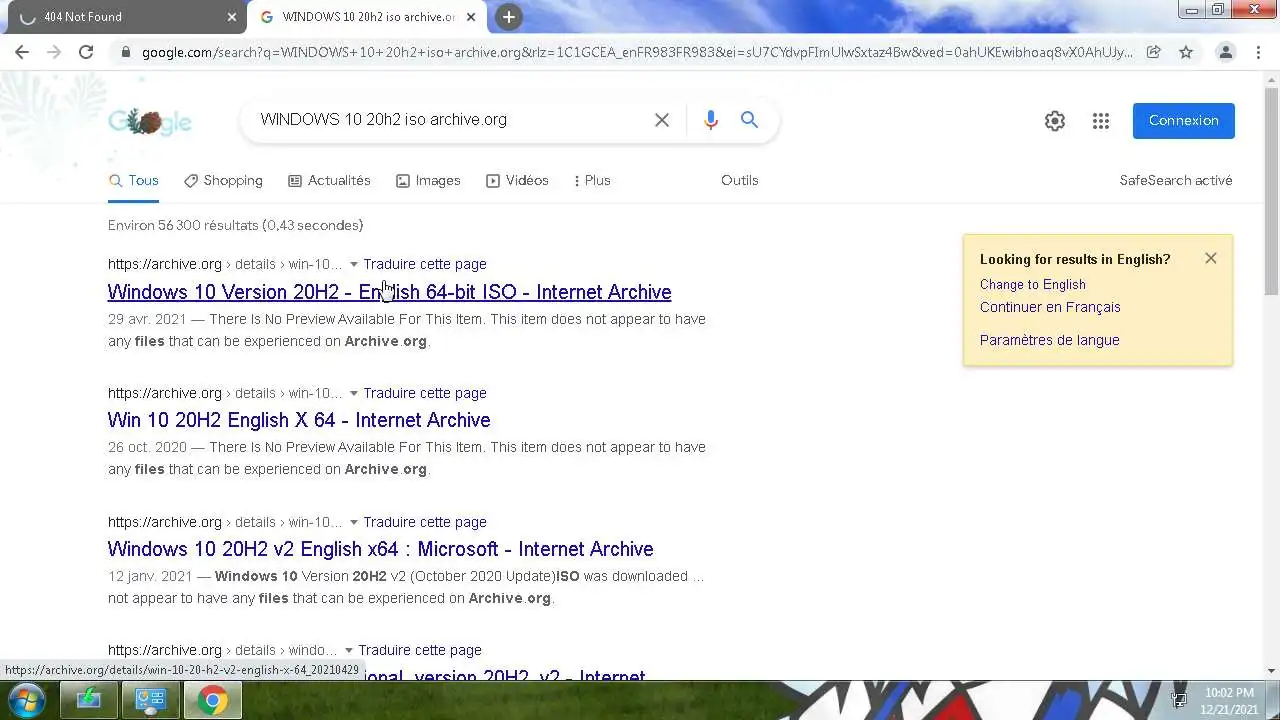The height and width of the screenshot is (720, 1280).
Task: Clear the search box with X
Action: (662, 120)
